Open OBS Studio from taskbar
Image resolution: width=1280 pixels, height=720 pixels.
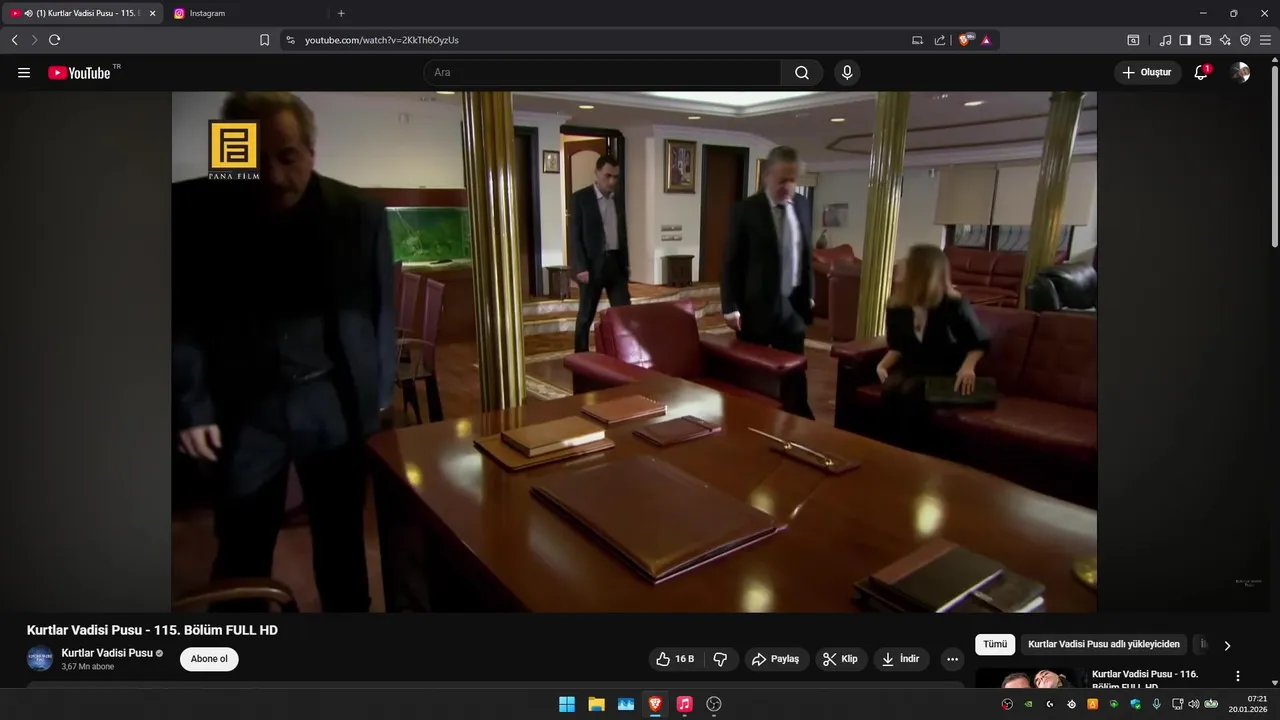point(714,704)
